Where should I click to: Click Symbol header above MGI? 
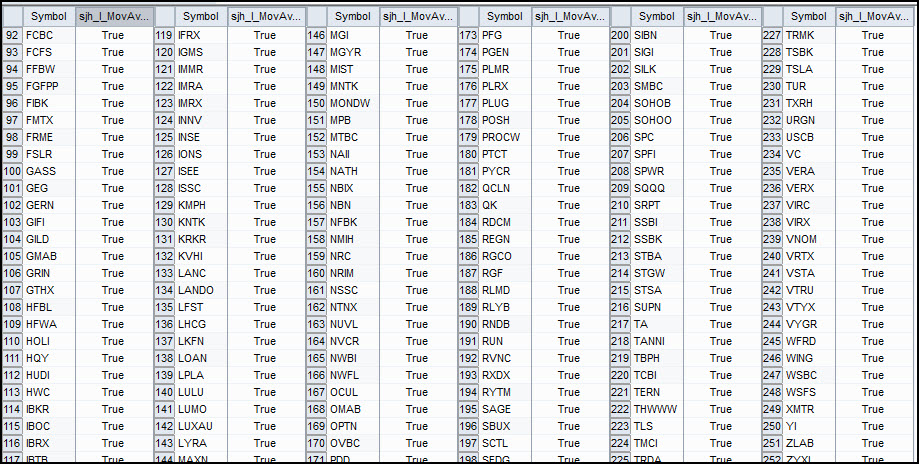pyautogui.click(x=353, y=17)
